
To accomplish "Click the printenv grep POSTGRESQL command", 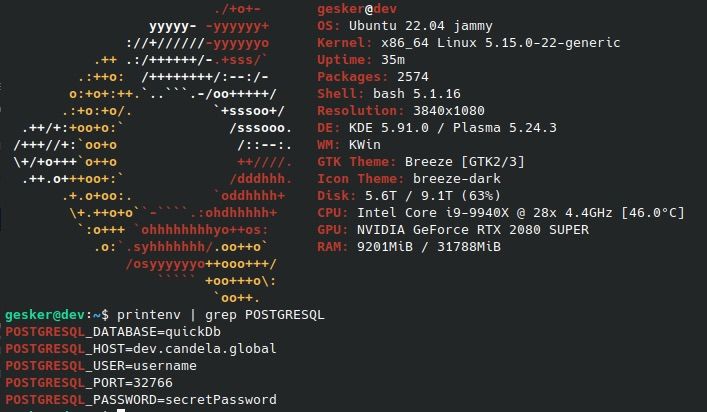I will (x=220, y=315).
